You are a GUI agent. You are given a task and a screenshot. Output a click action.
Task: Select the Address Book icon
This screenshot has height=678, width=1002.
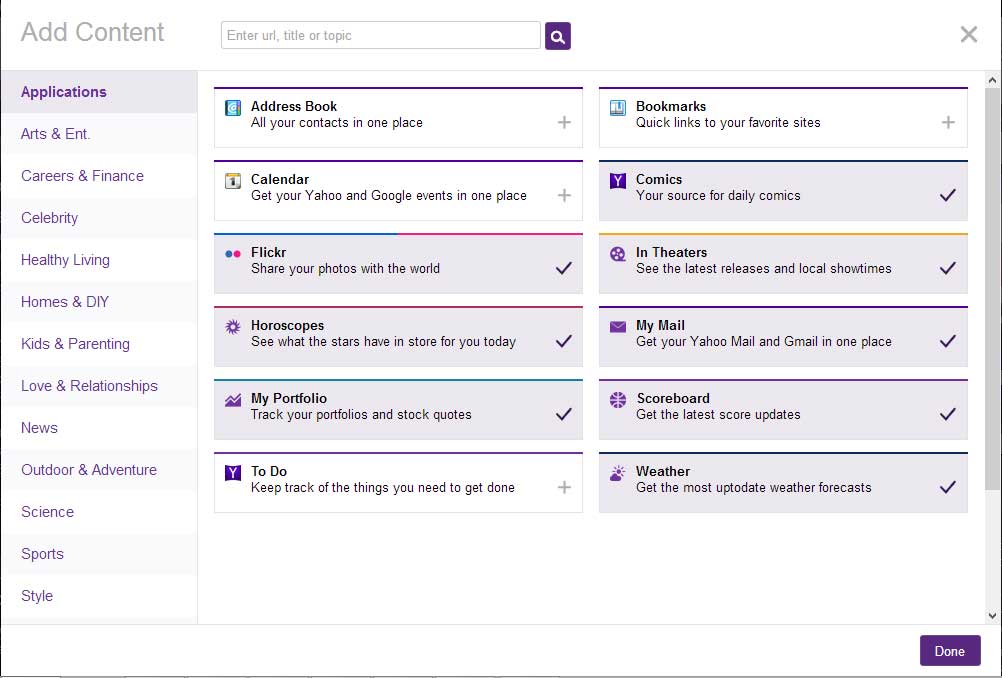[x=232, y=106]
